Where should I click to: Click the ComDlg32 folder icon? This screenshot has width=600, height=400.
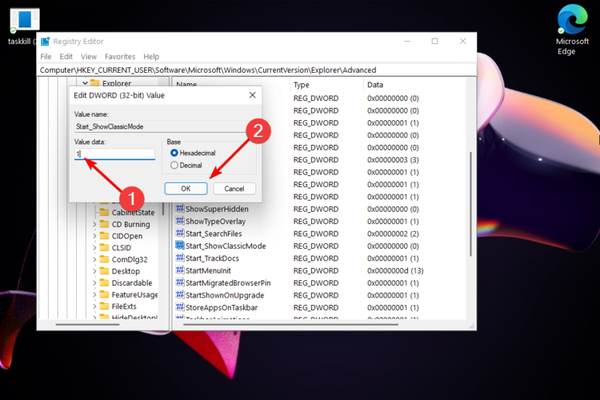click(104, 259)
